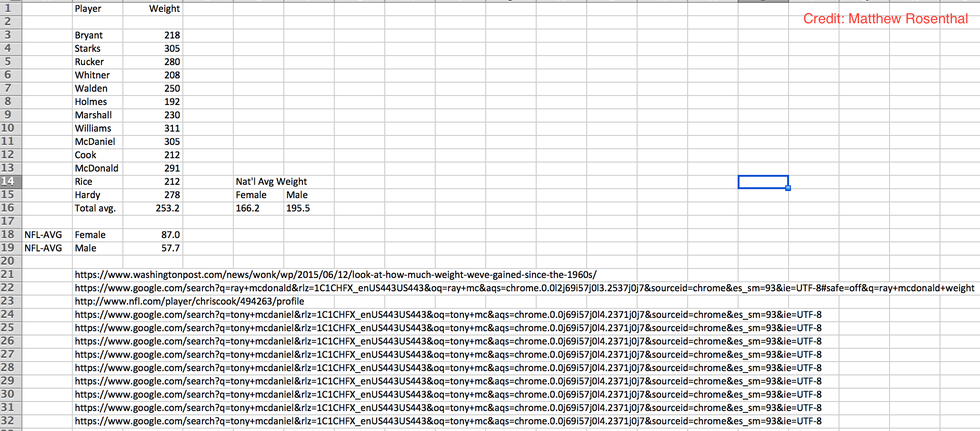
Task: Select the cell containing "McDonald"
Action: (96, 168)
